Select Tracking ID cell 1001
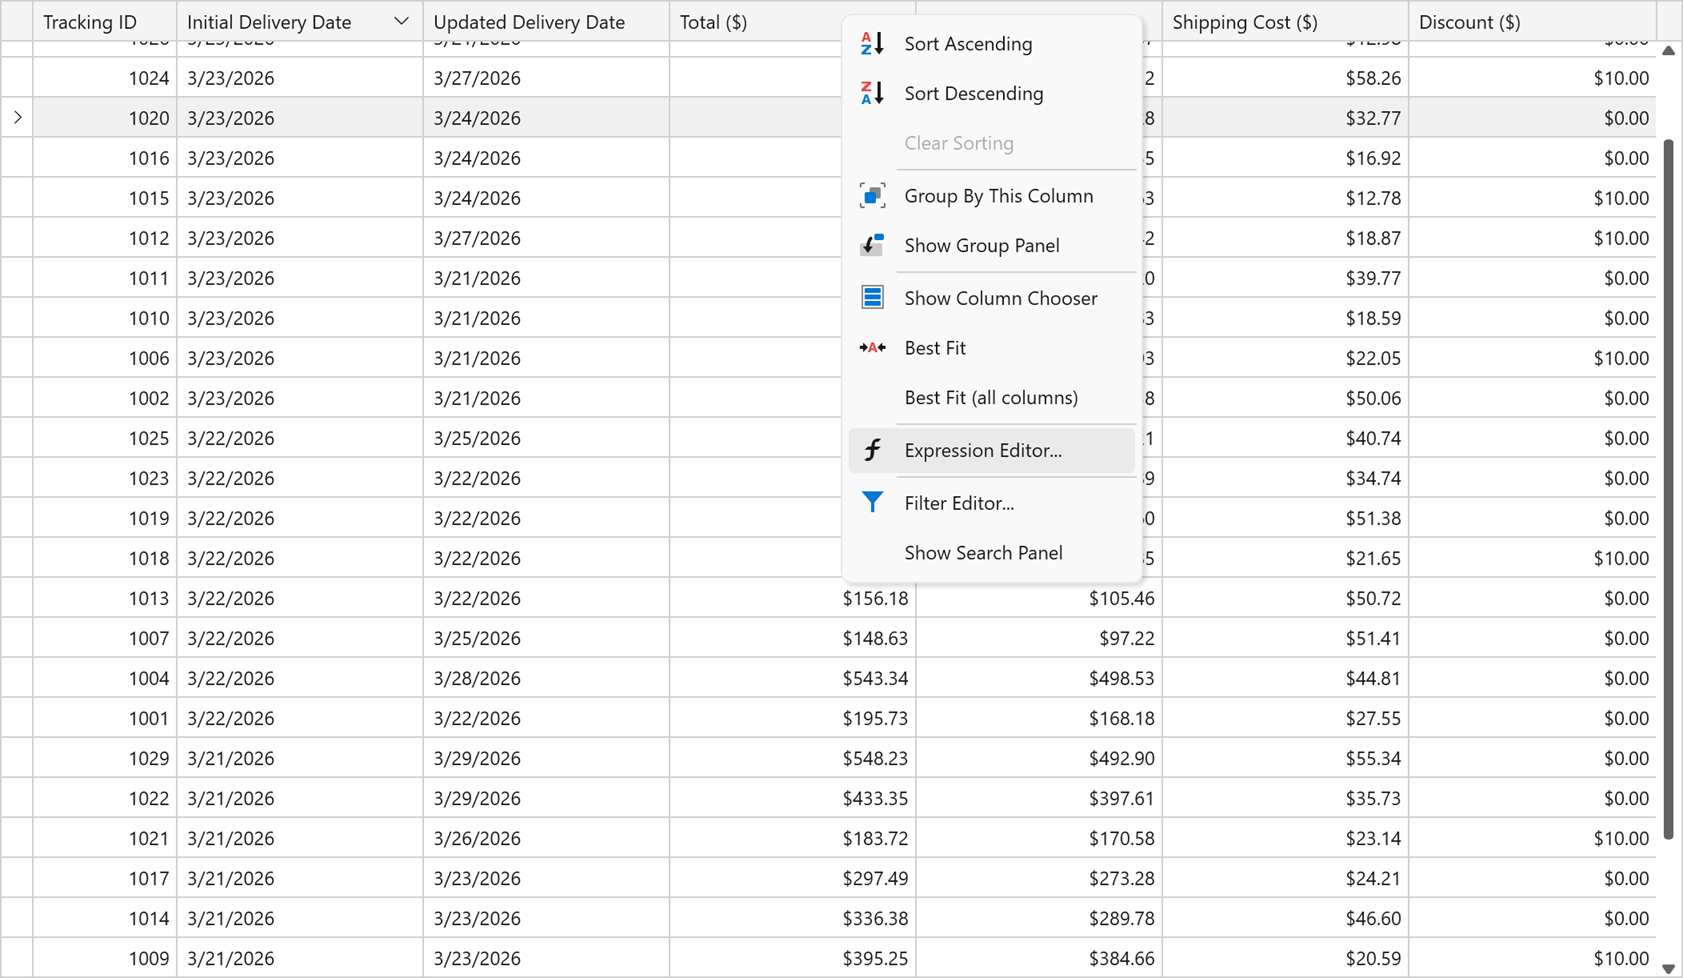Viewport: 1683px width, 978px height. coord(105,718)
